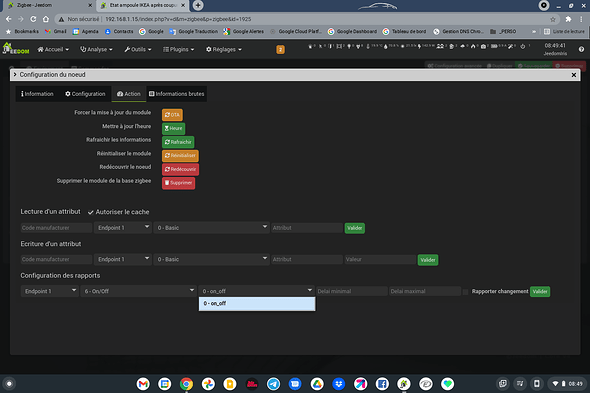The height and width of the screenshot is (393, 590).
Task: Collapse the 0 - on_off attribute combo box
Action: (257, 291)
